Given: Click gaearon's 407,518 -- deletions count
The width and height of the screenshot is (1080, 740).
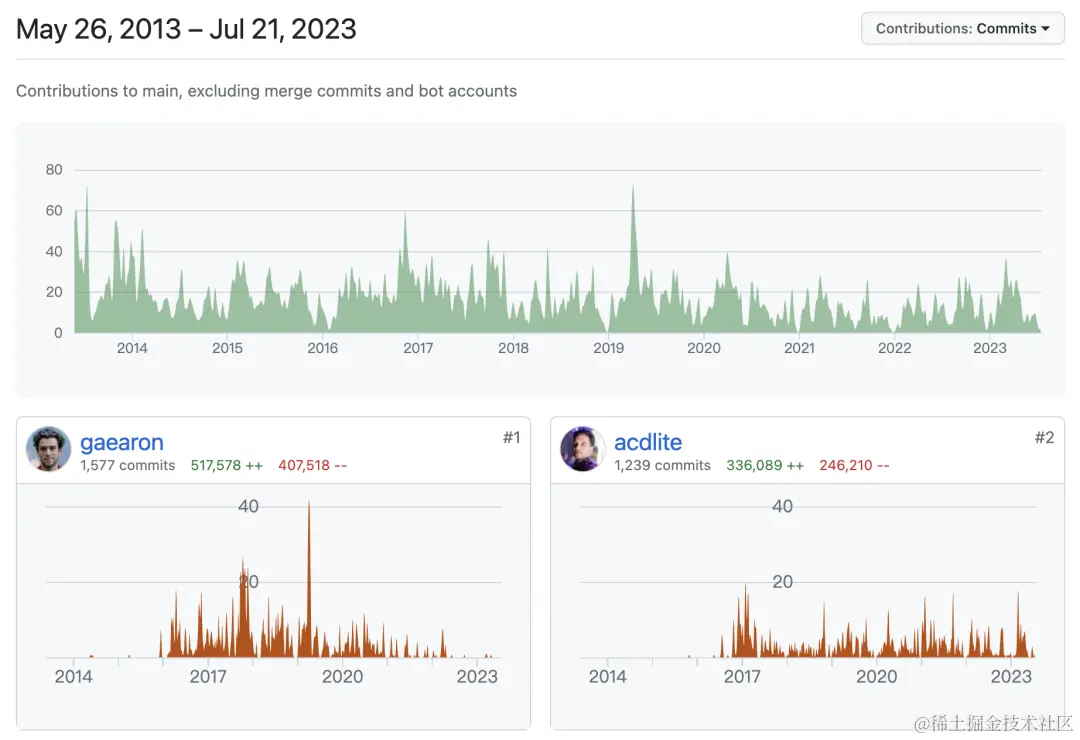Looking at the screenshot, I should coord(312,465).
